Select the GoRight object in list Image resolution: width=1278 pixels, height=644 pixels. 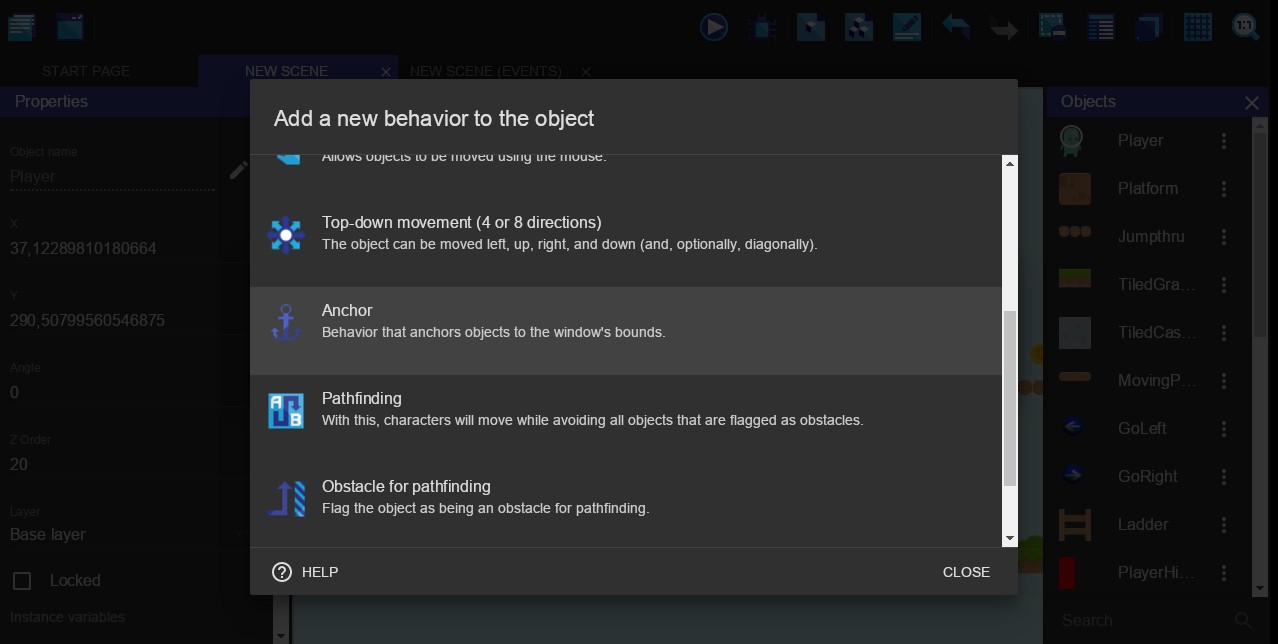coord(1150,477)
